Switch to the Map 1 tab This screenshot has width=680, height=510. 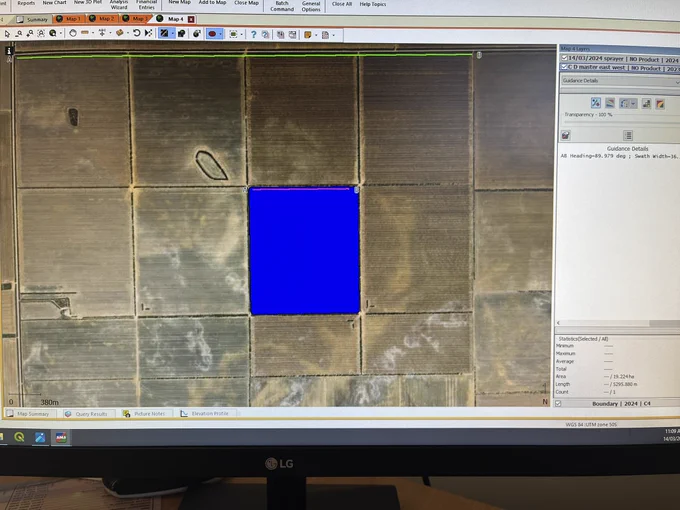click(x=69, y=19)
